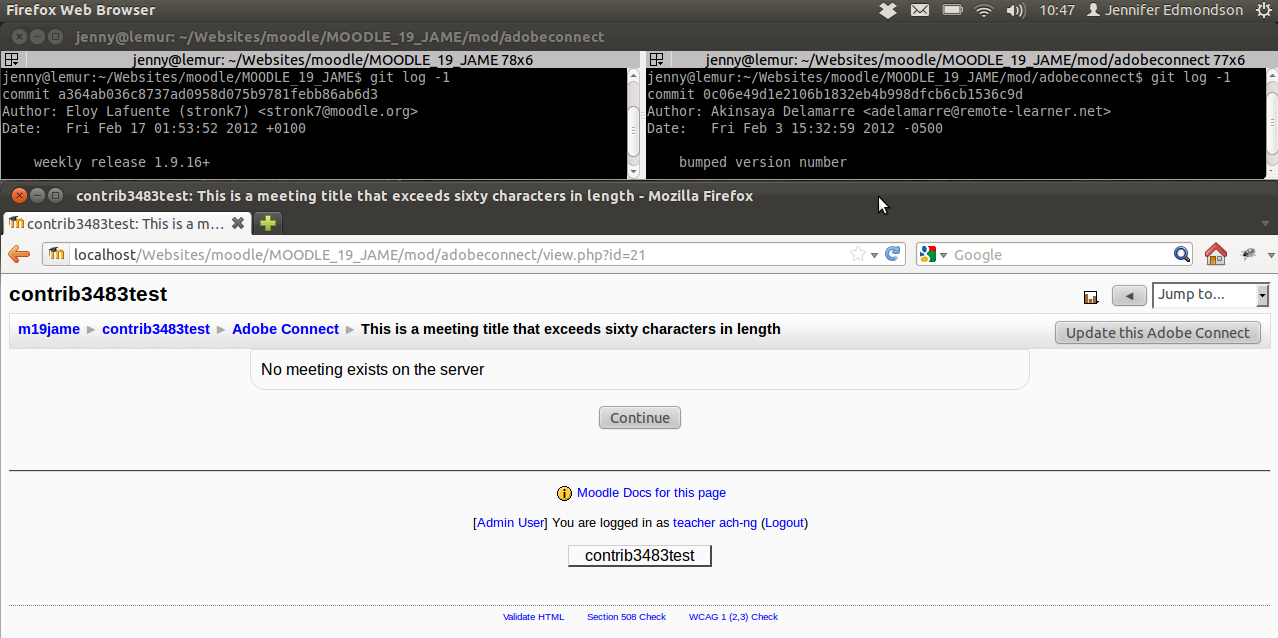Click the Moodle Docs info icon

564,493
